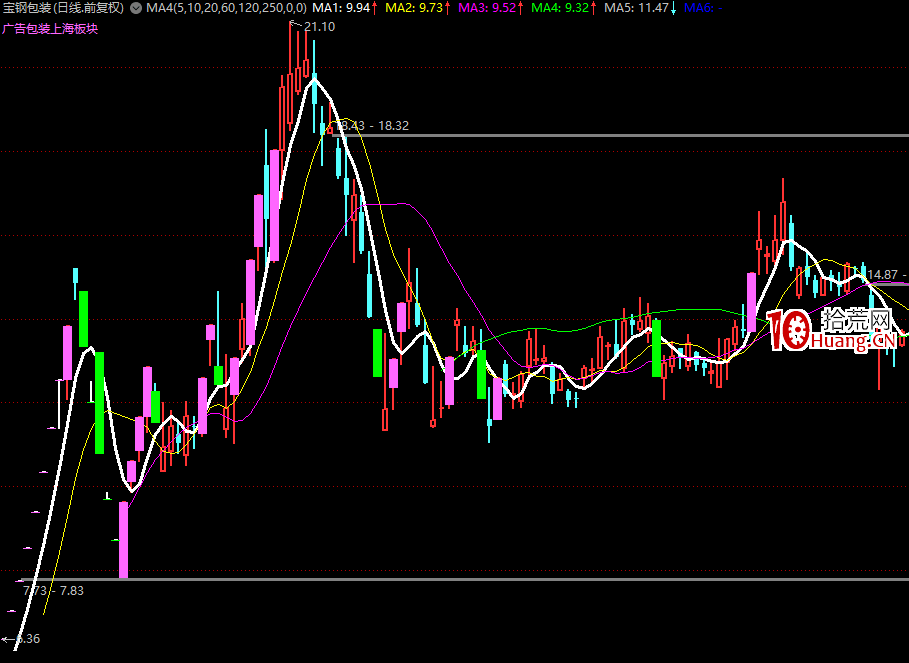The width and height of the screenshot is (909, 663).
Task: Open the dropdown chevron beside the stock title
Action: [x=136, y=8]
